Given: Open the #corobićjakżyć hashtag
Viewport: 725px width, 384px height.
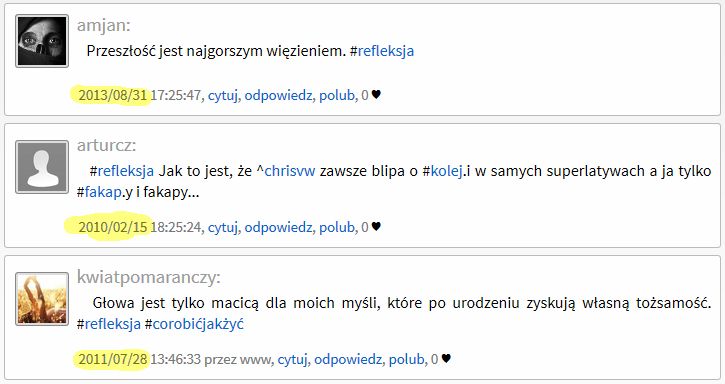Looking at the screenshot, I should coord(194,324).
